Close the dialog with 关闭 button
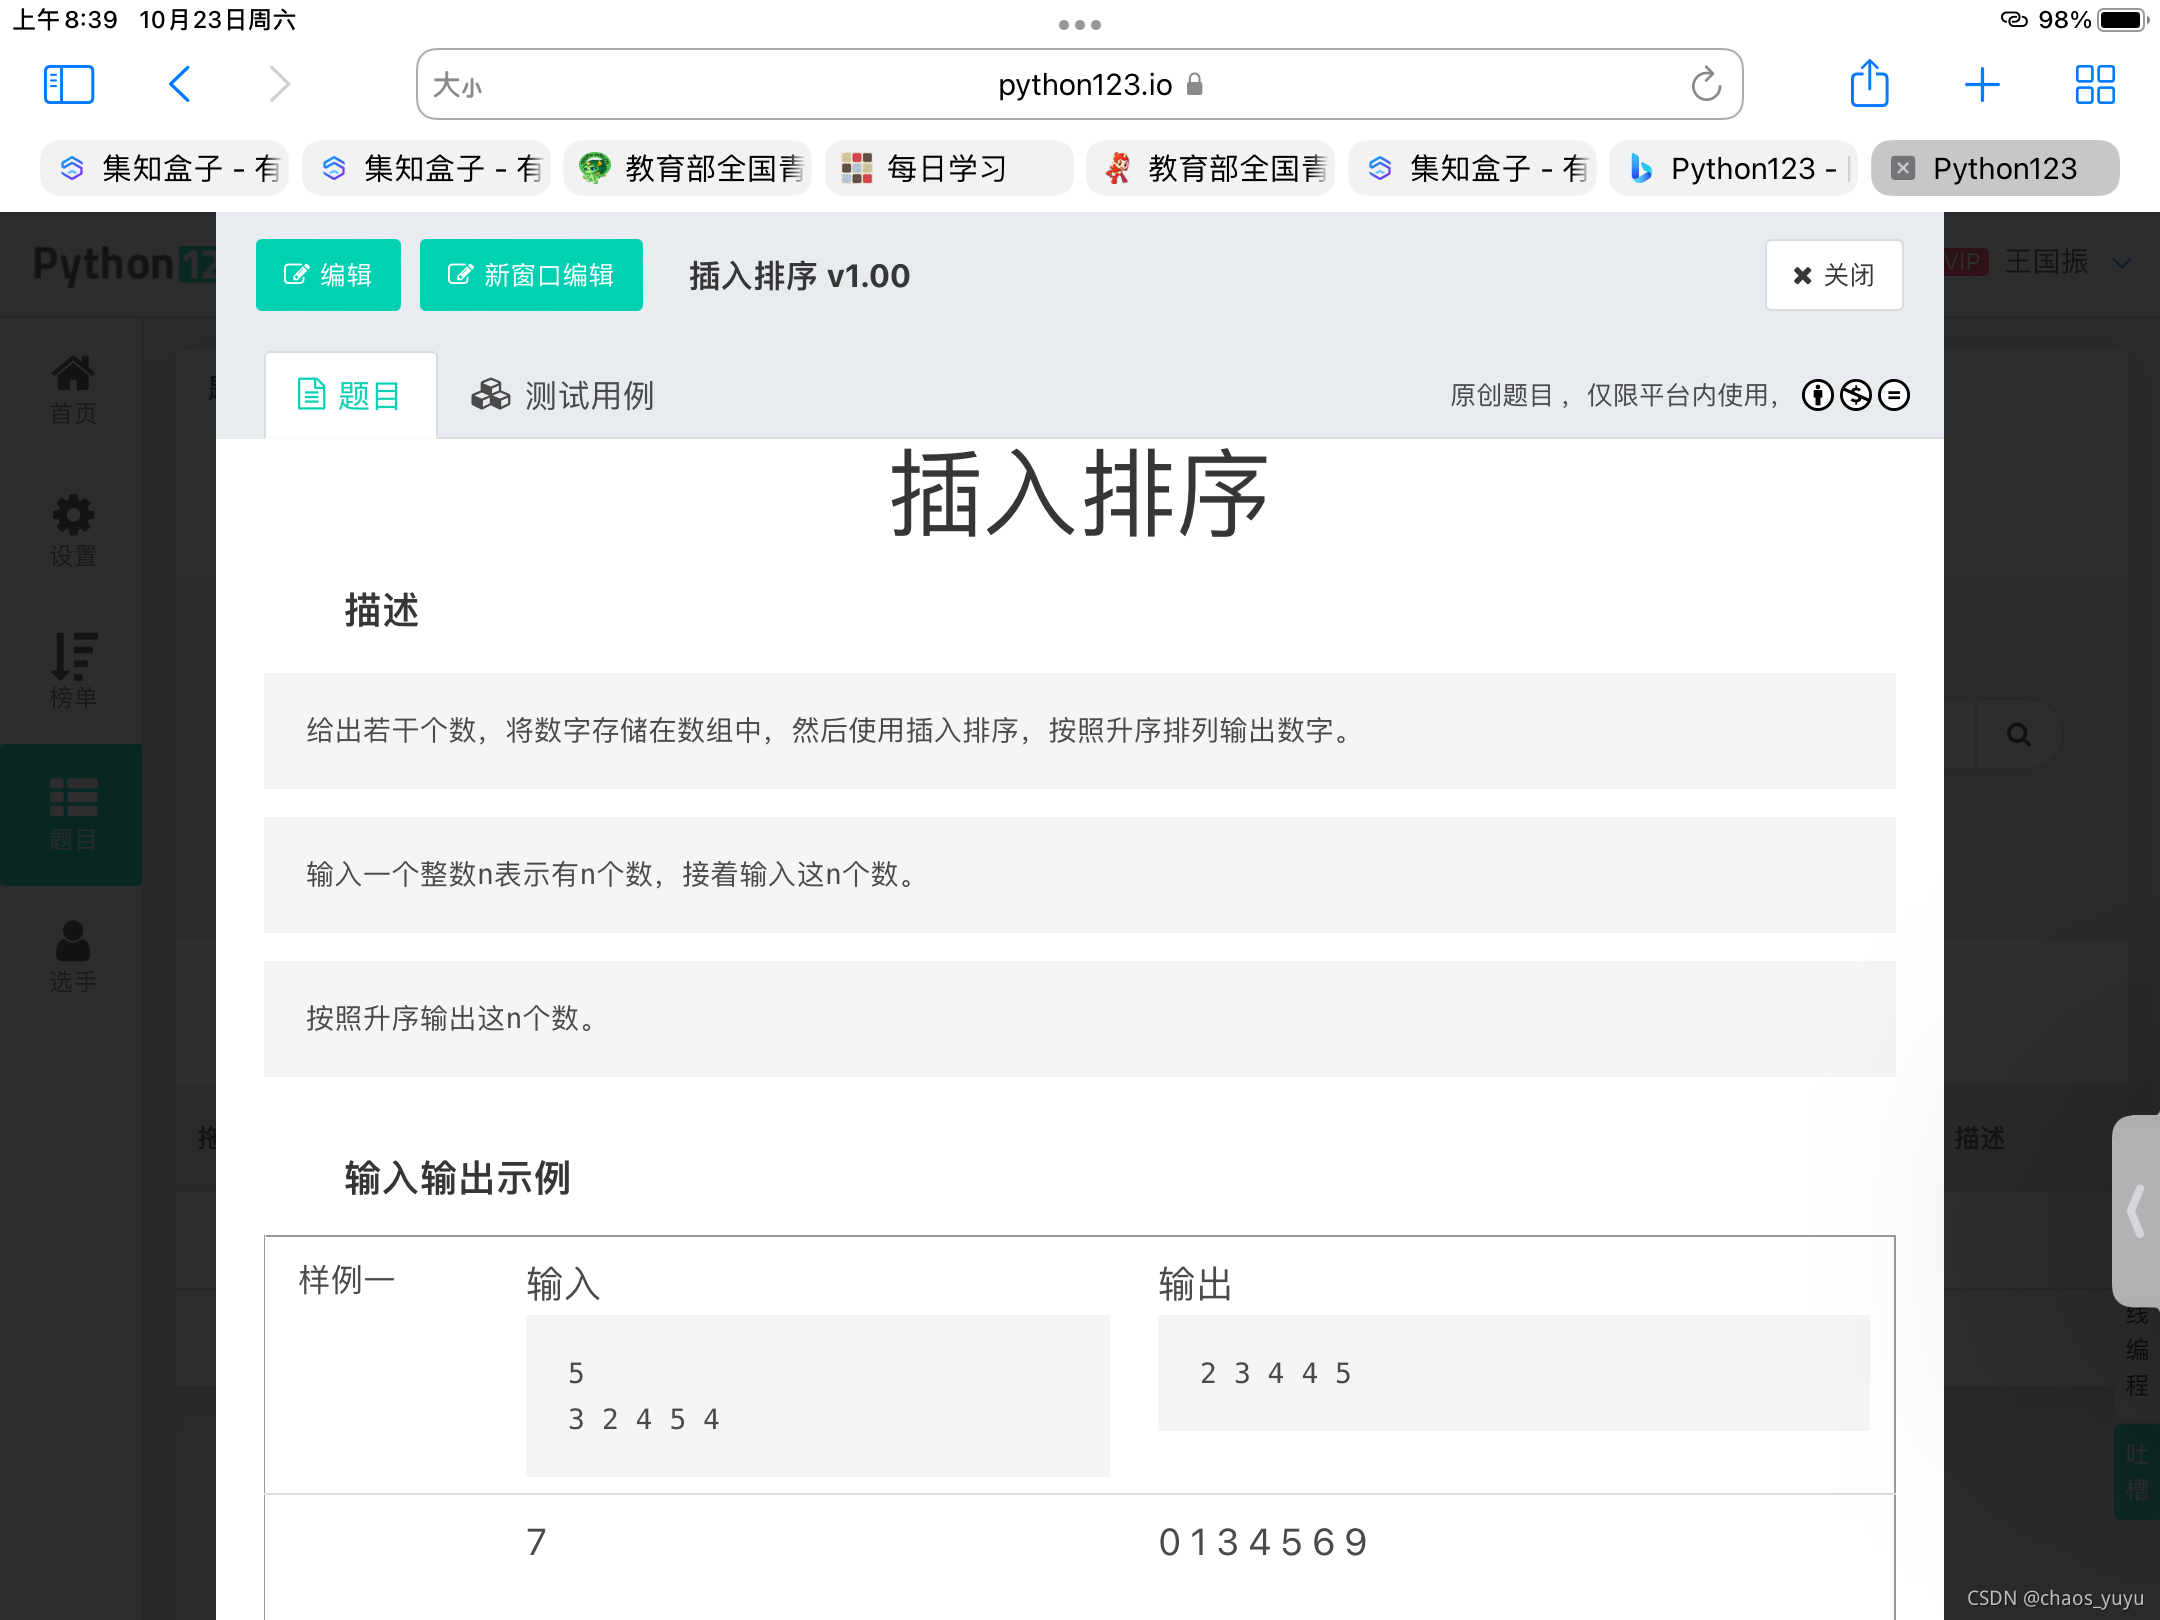 [1834, 275]
